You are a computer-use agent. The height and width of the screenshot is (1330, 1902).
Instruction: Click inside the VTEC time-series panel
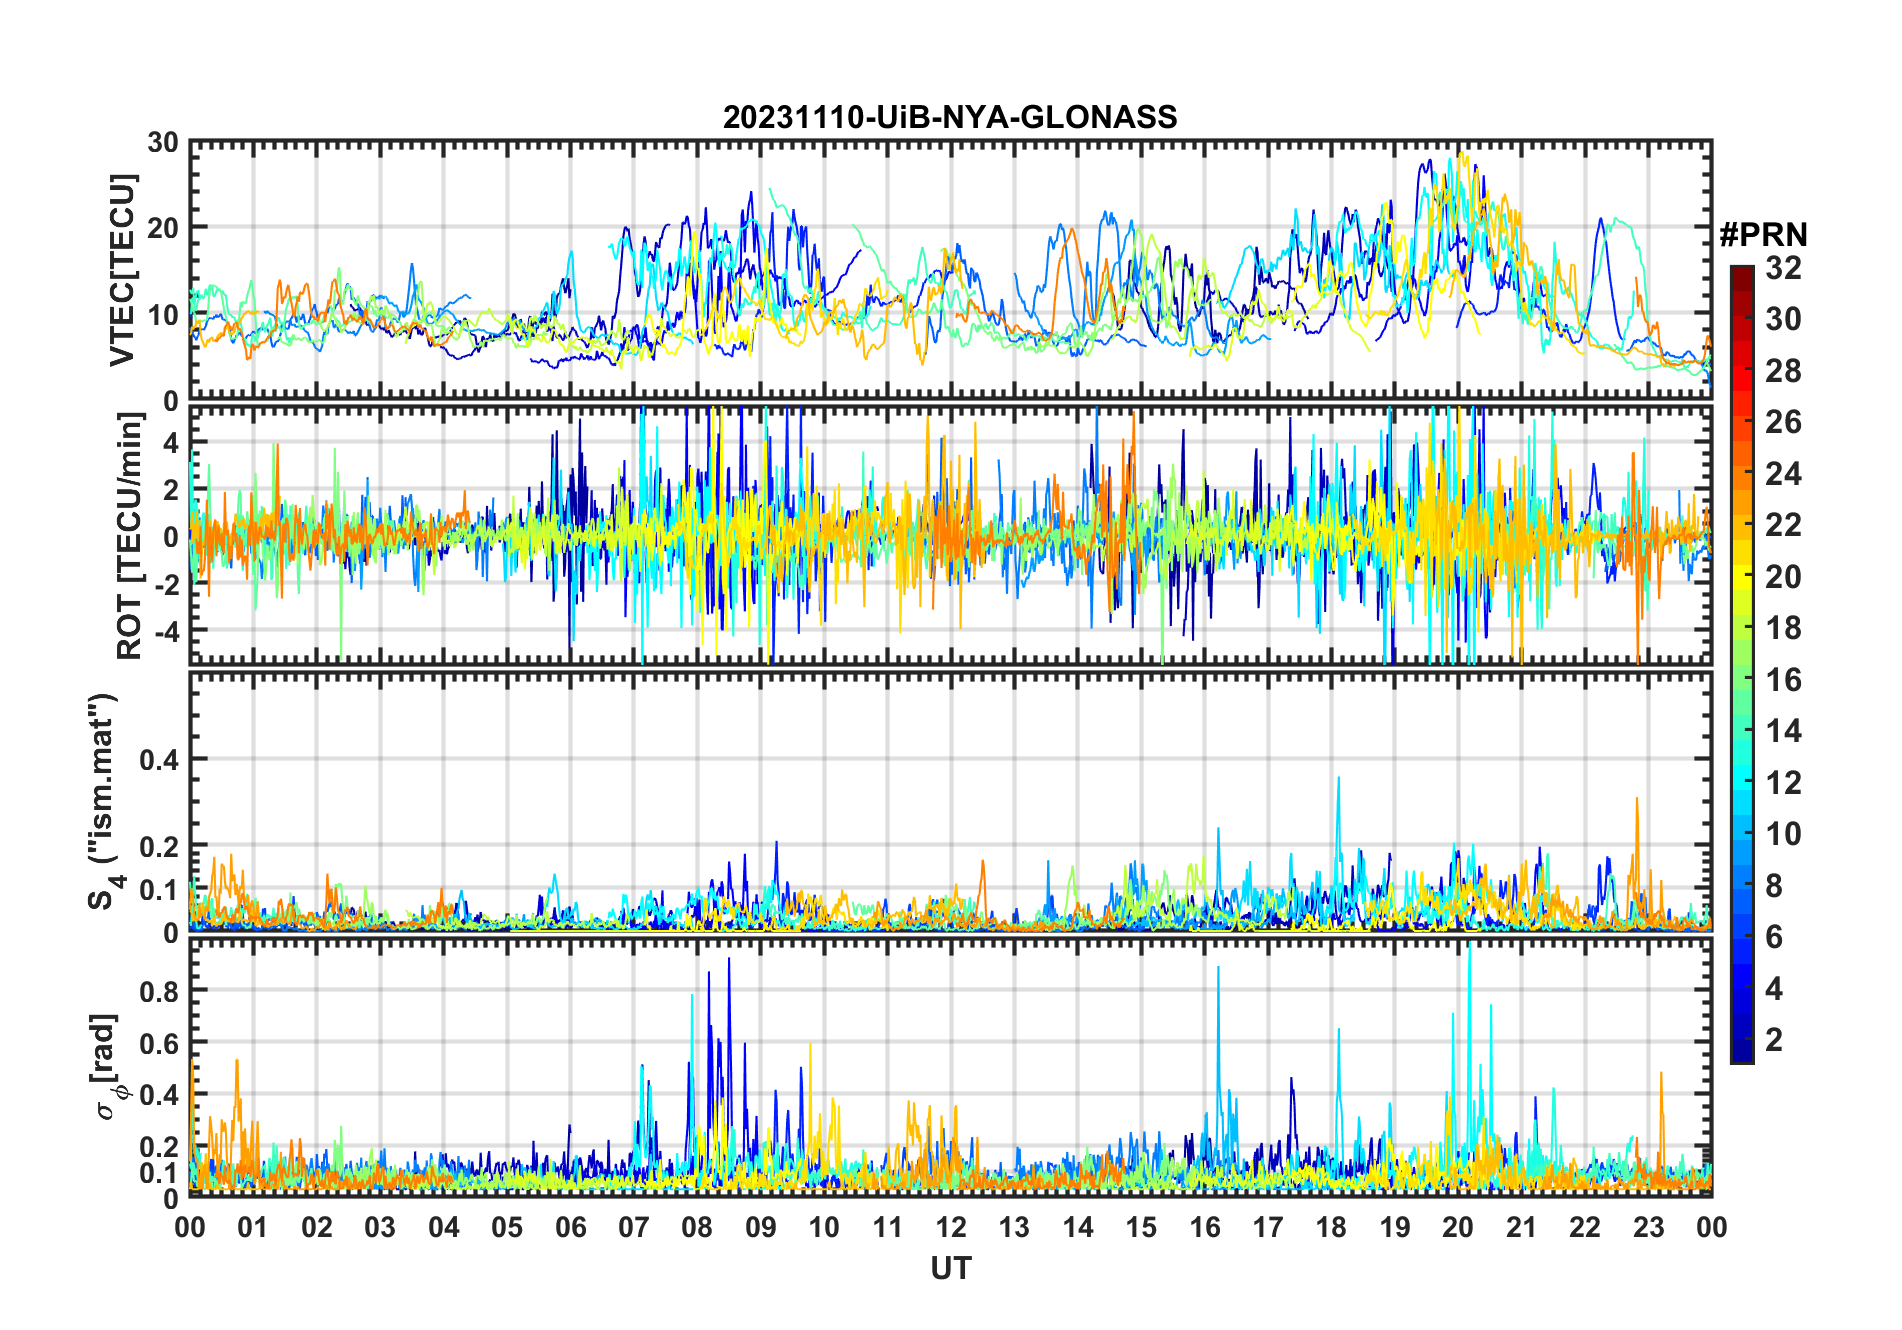951,270
